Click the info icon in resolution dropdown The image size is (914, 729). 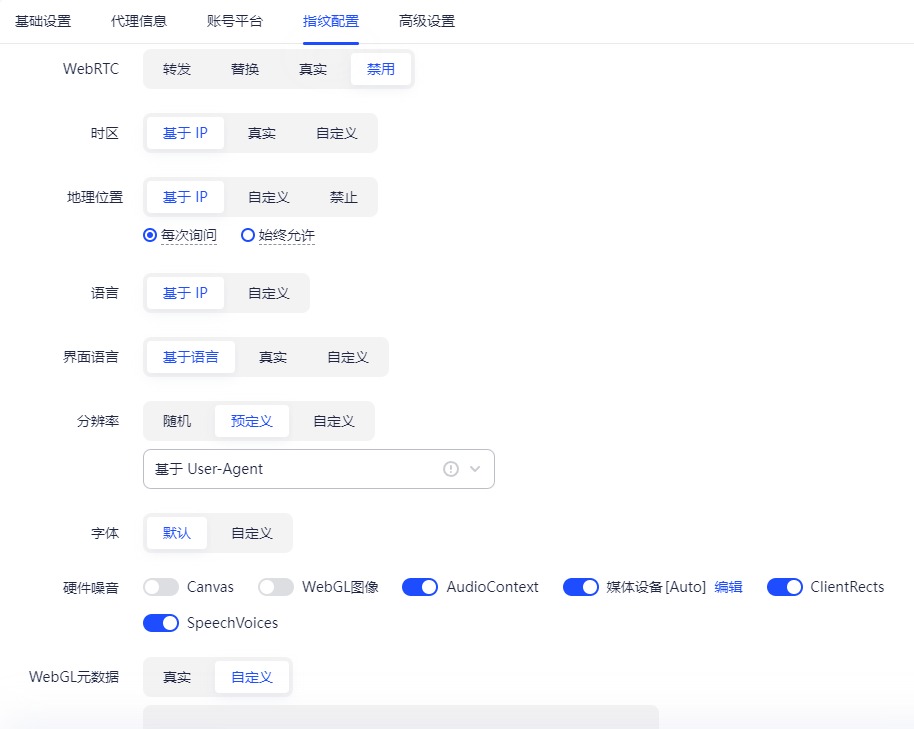click(450, 469)
